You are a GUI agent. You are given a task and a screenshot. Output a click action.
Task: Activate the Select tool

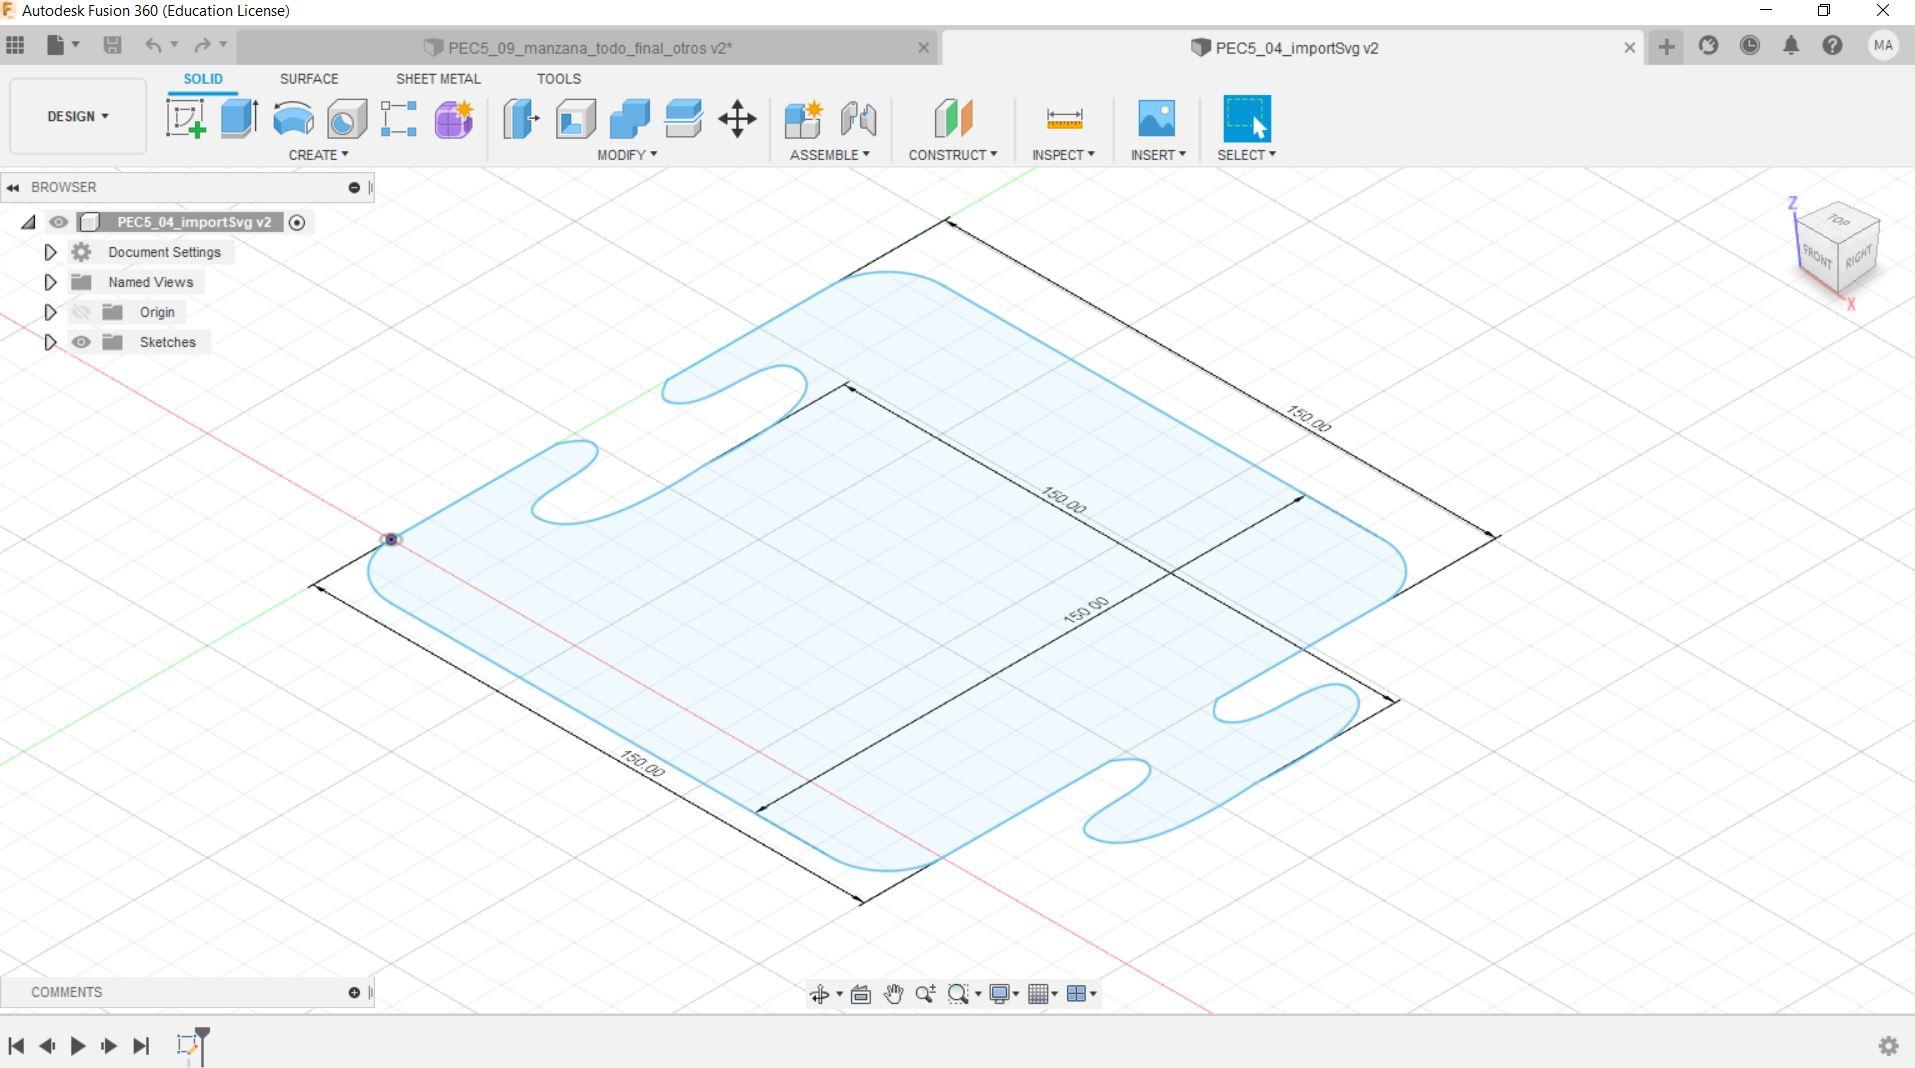click(1247, 118)
